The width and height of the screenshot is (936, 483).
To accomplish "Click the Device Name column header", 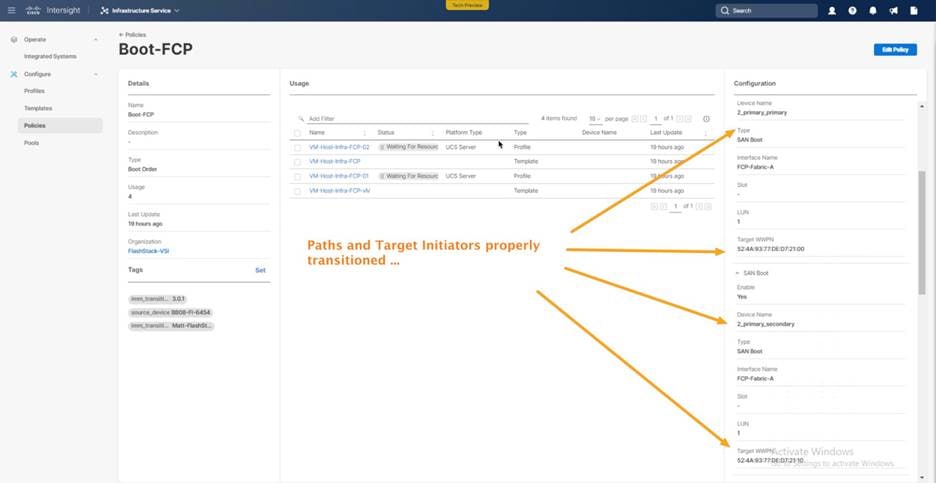I will tap(599, 133).
